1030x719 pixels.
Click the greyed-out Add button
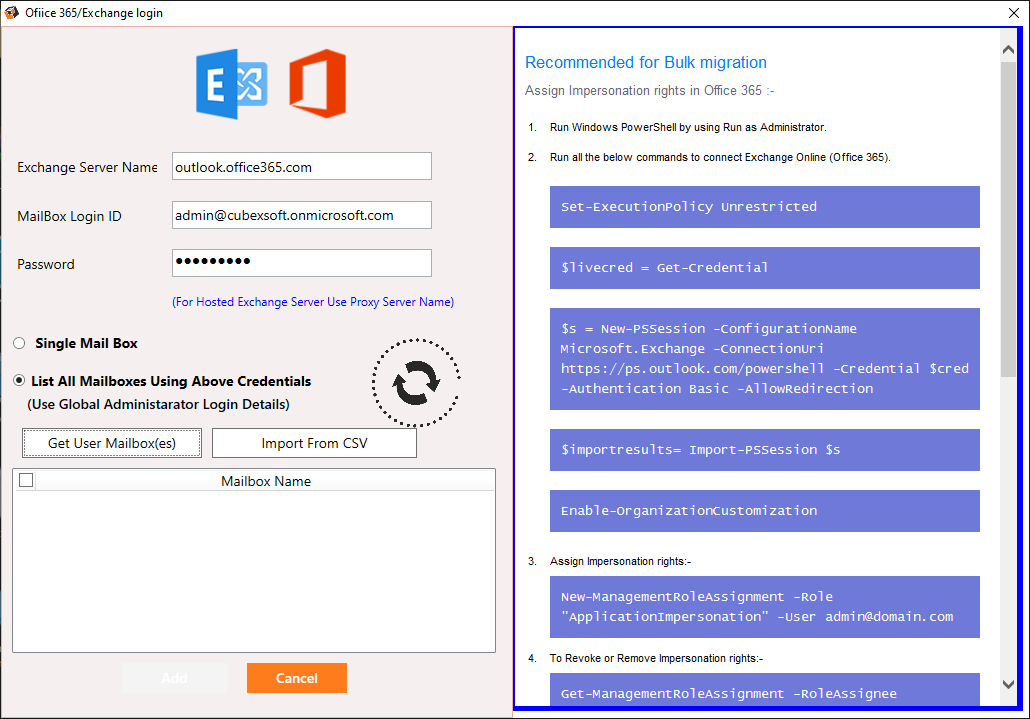(174, 678)
